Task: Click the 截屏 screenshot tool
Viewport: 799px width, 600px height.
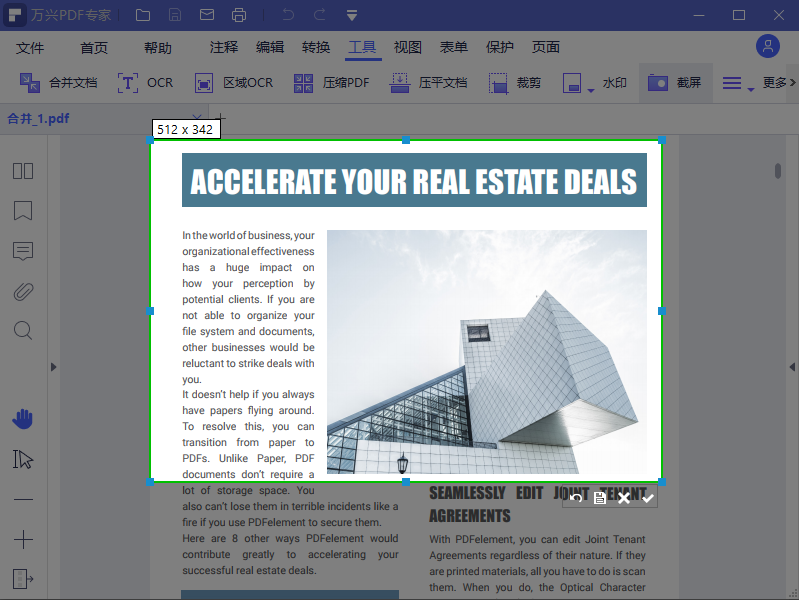Action: click(674, 83)
